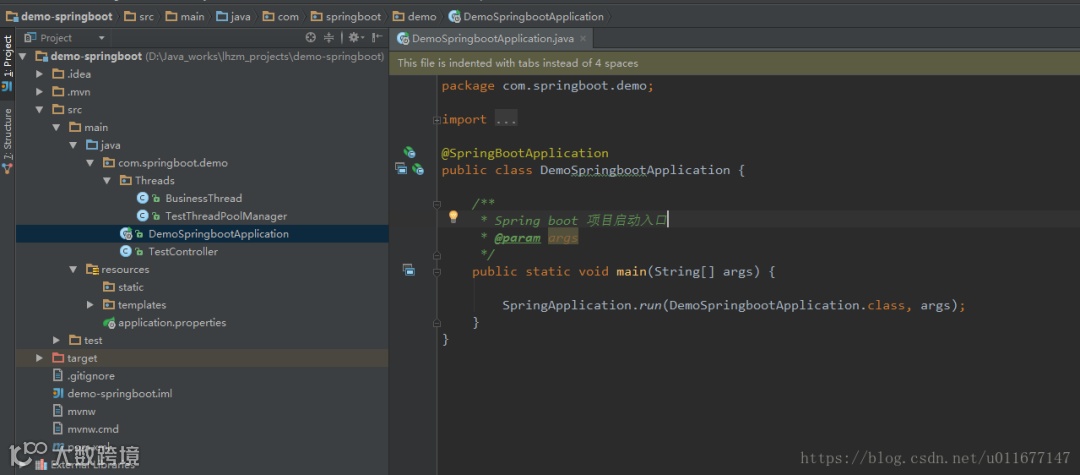
Task: Collapse the java source folder
Action: click(x=73, y=145)
